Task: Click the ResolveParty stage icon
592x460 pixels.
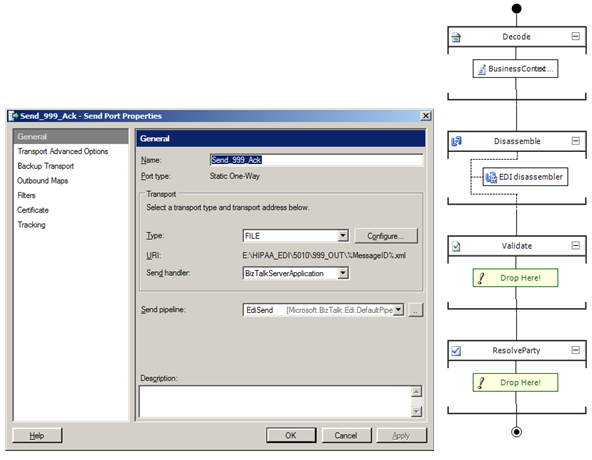Action: coord(456,351)
